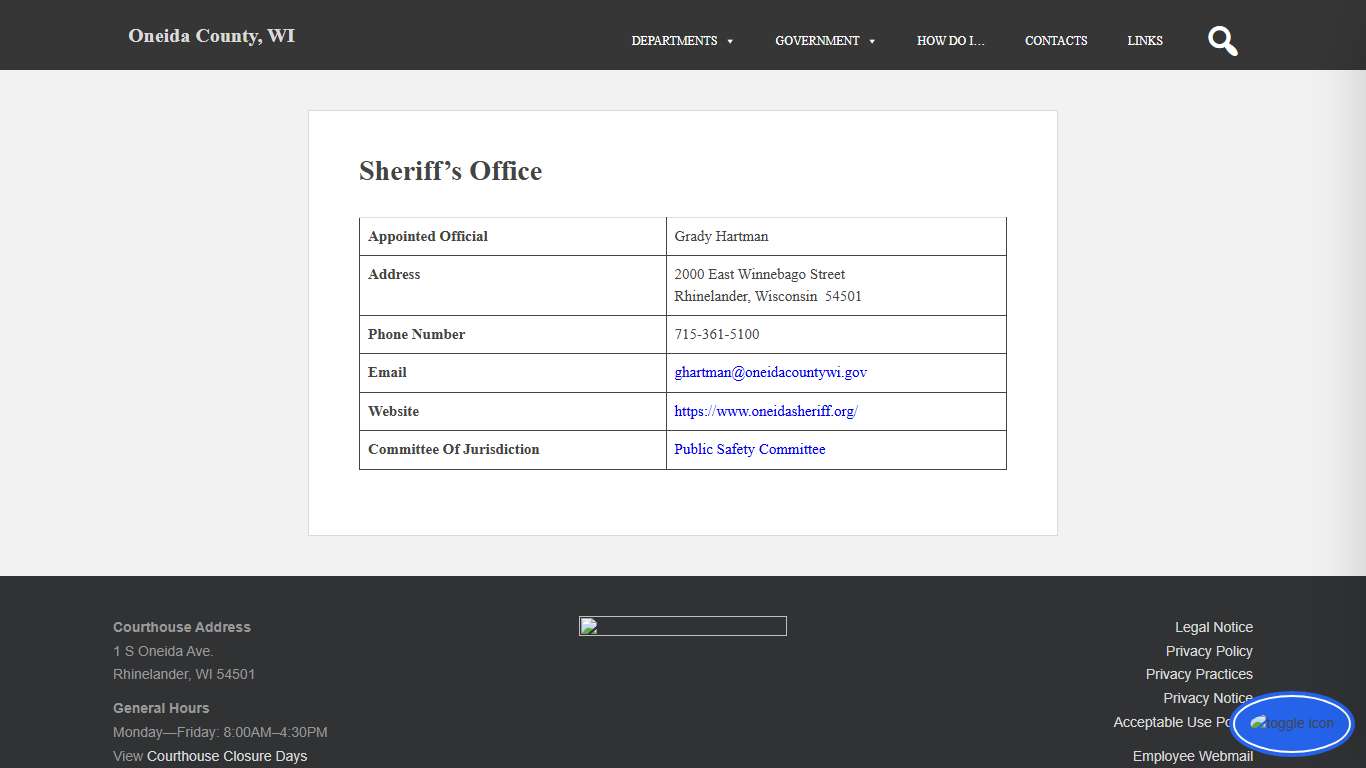Open the Legal Notice page
The height and width of the screenshot is (768, 1366).
click(1214, 627)
